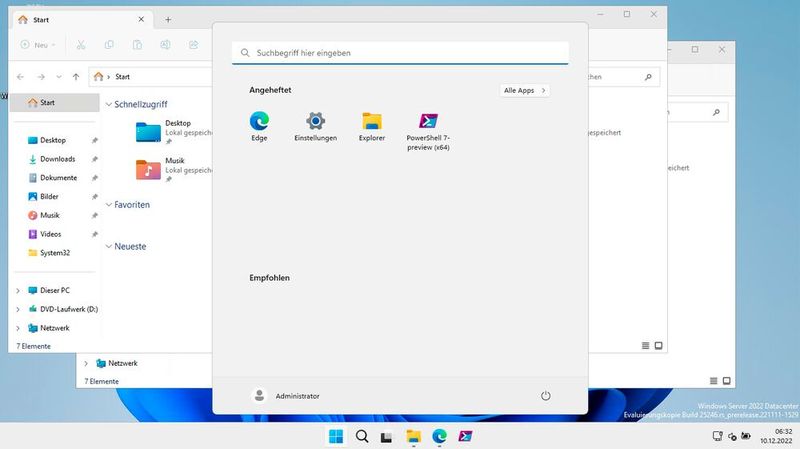Open recent locations dropdown in Explorer
The width and height of the screenshot is (800, 449).
click(x=59, y=77)
